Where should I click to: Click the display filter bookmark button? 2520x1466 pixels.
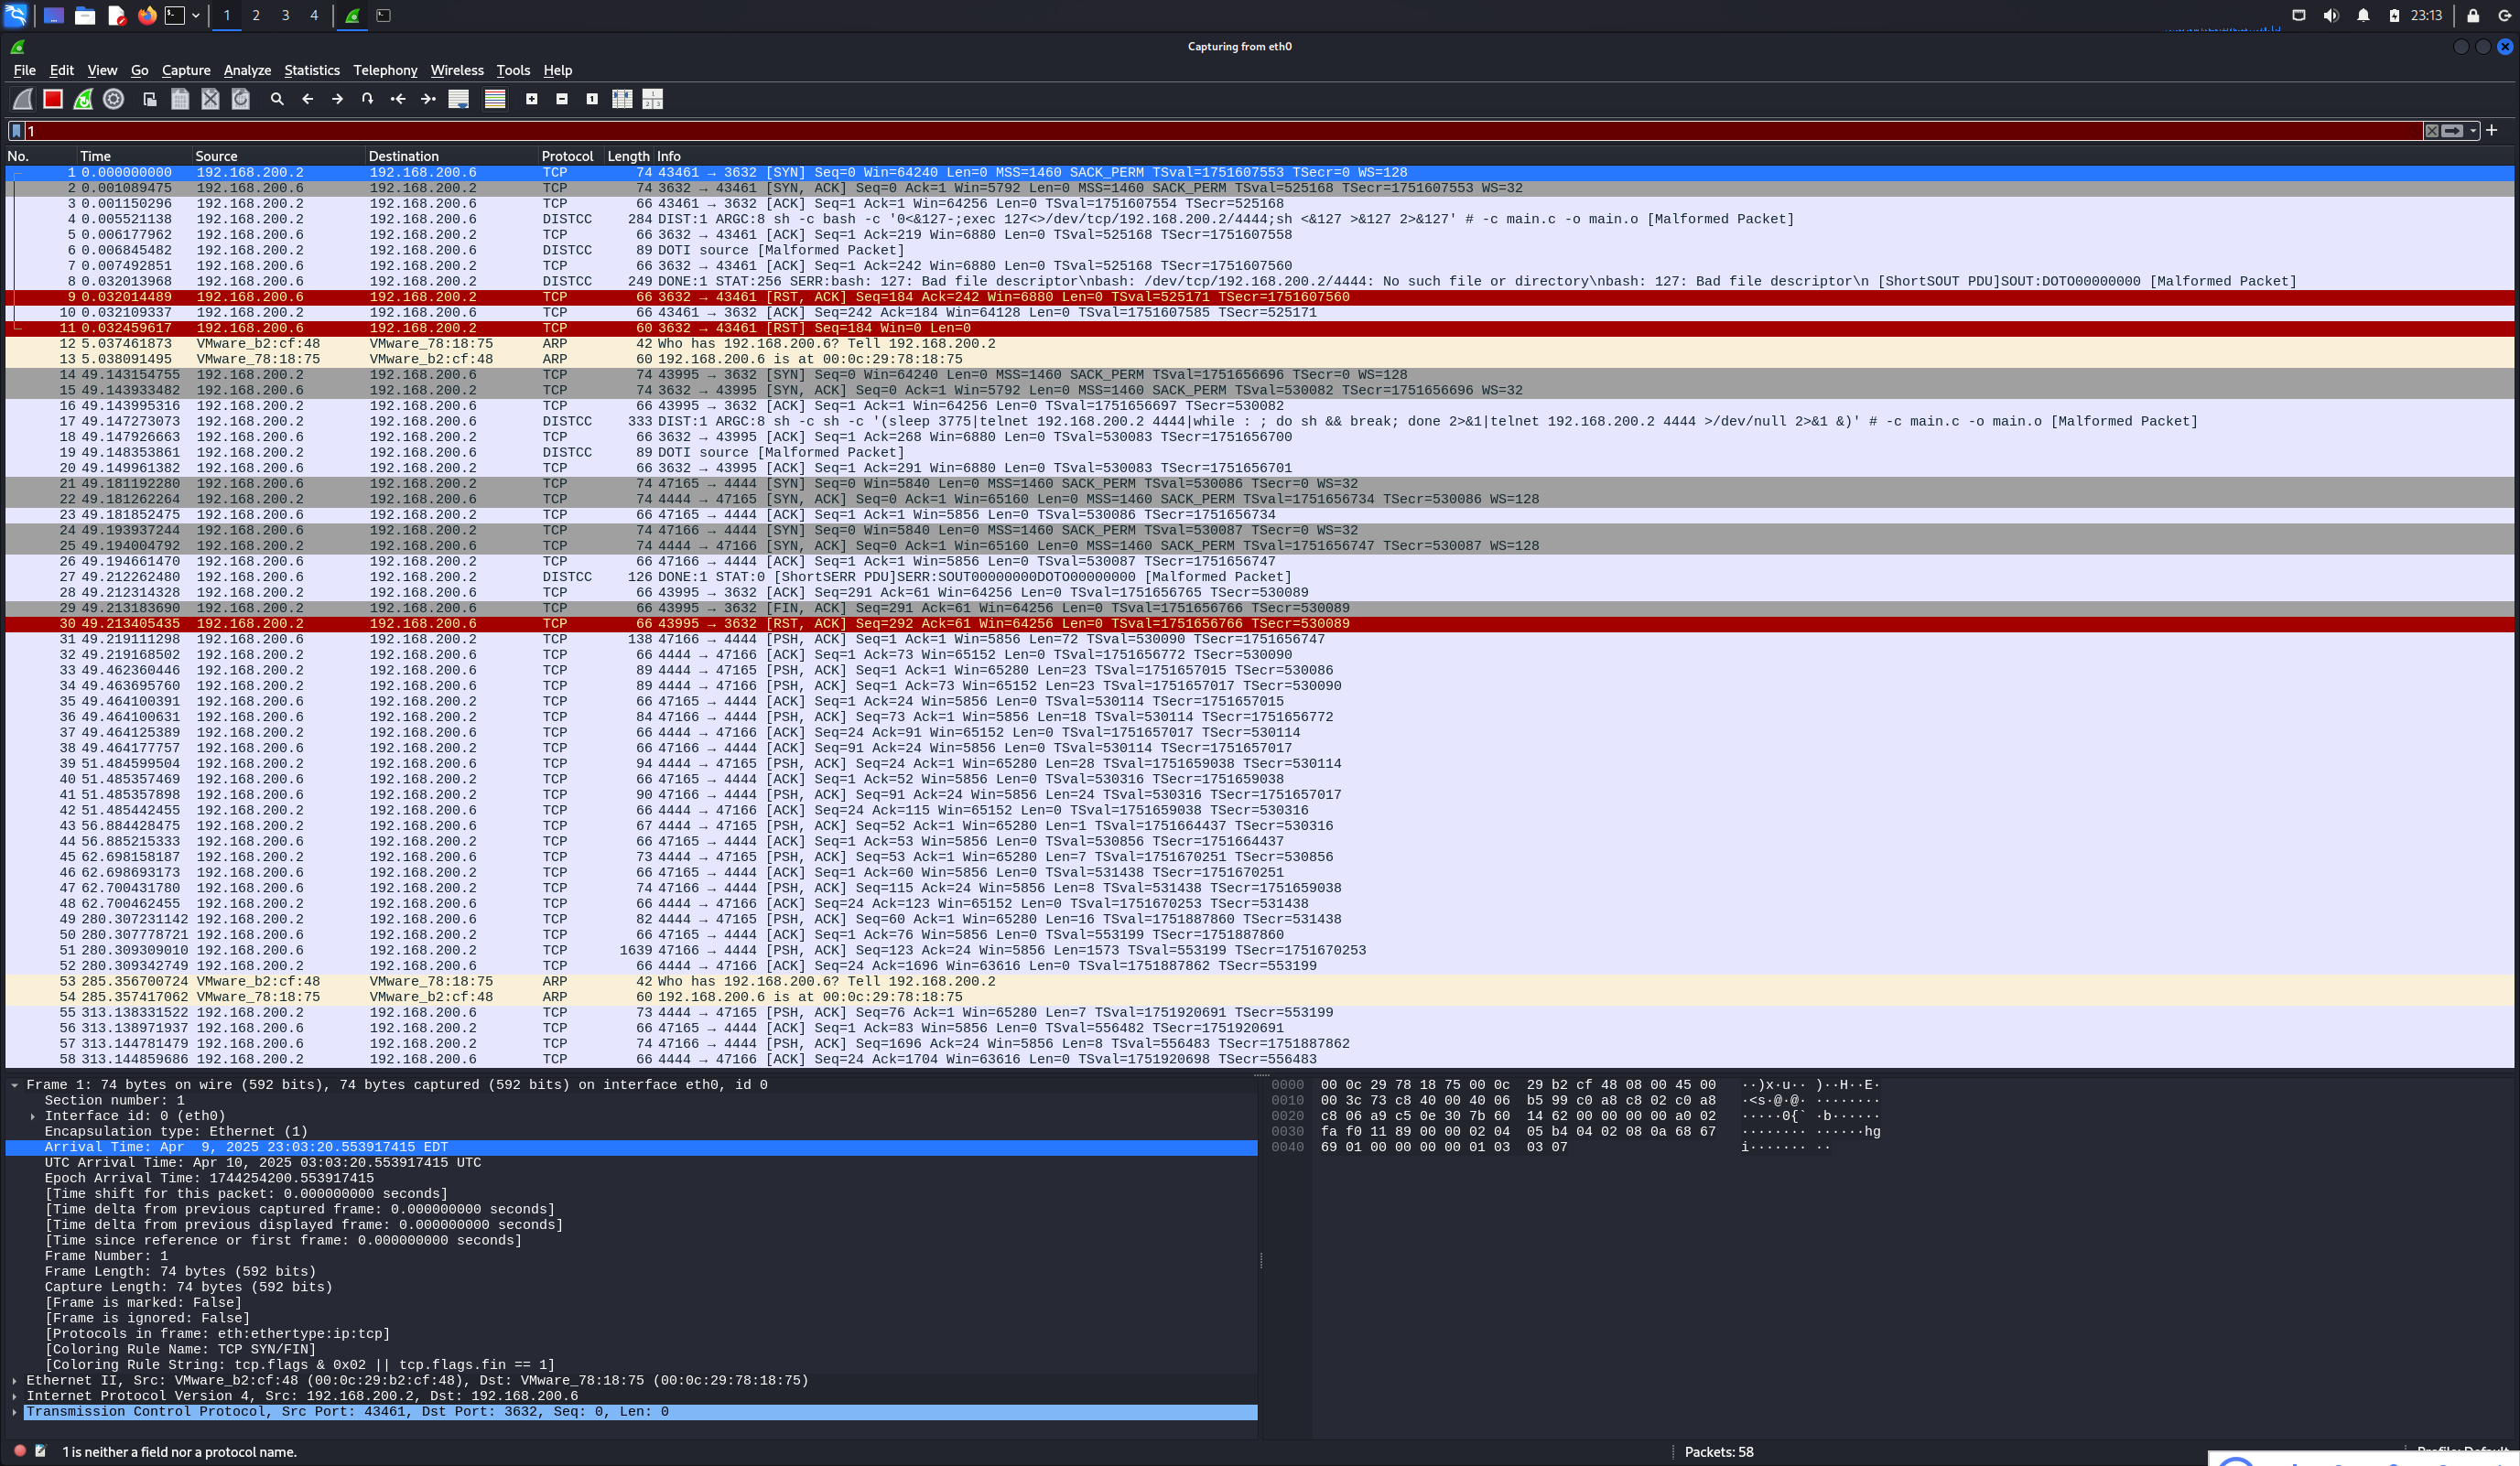[x=16, y=131]
